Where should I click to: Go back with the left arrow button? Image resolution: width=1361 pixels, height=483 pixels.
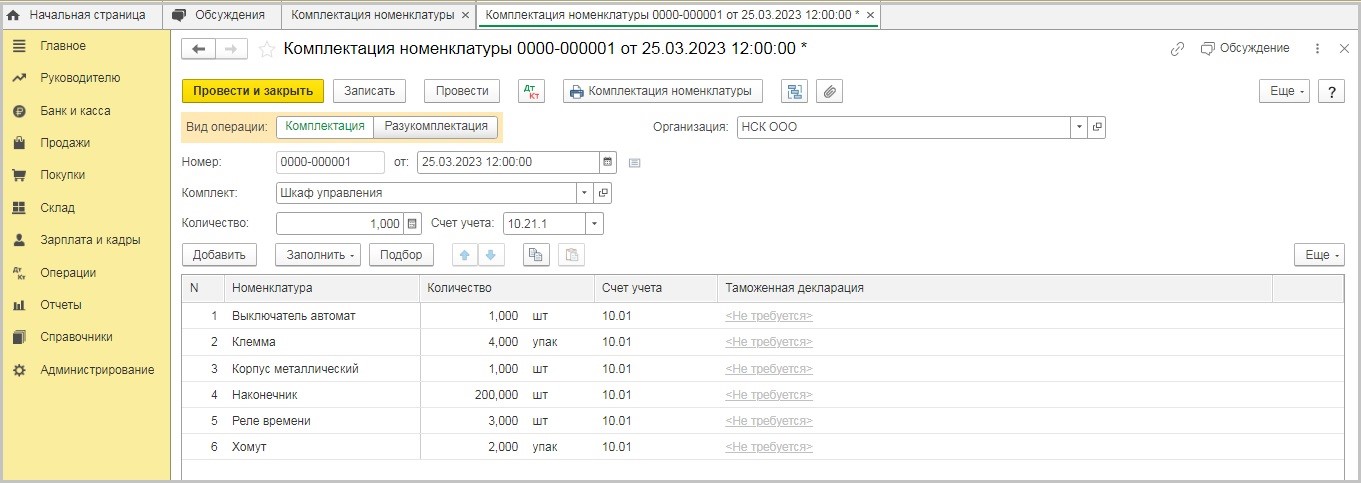coord(198,49)
